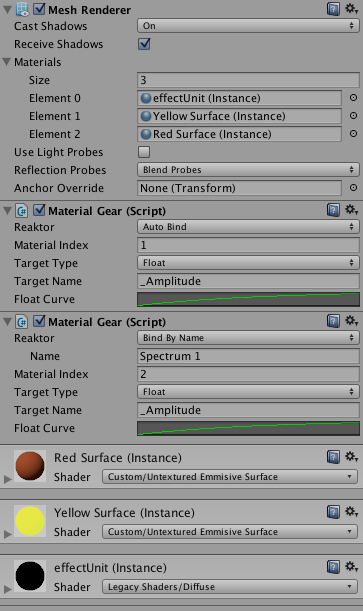Open Float Curve editor in second Material Gear

(x=248, y=428)
